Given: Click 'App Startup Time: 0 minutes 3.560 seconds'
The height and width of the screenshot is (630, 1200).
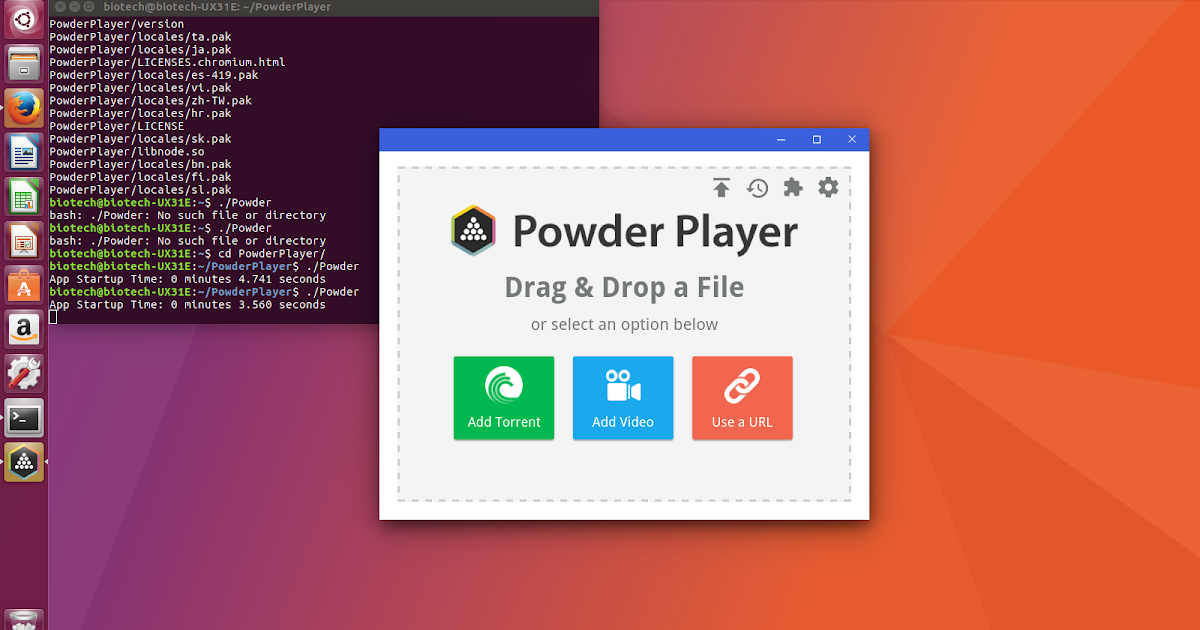Looking at the screenshot, I should [x=187, y=304].
